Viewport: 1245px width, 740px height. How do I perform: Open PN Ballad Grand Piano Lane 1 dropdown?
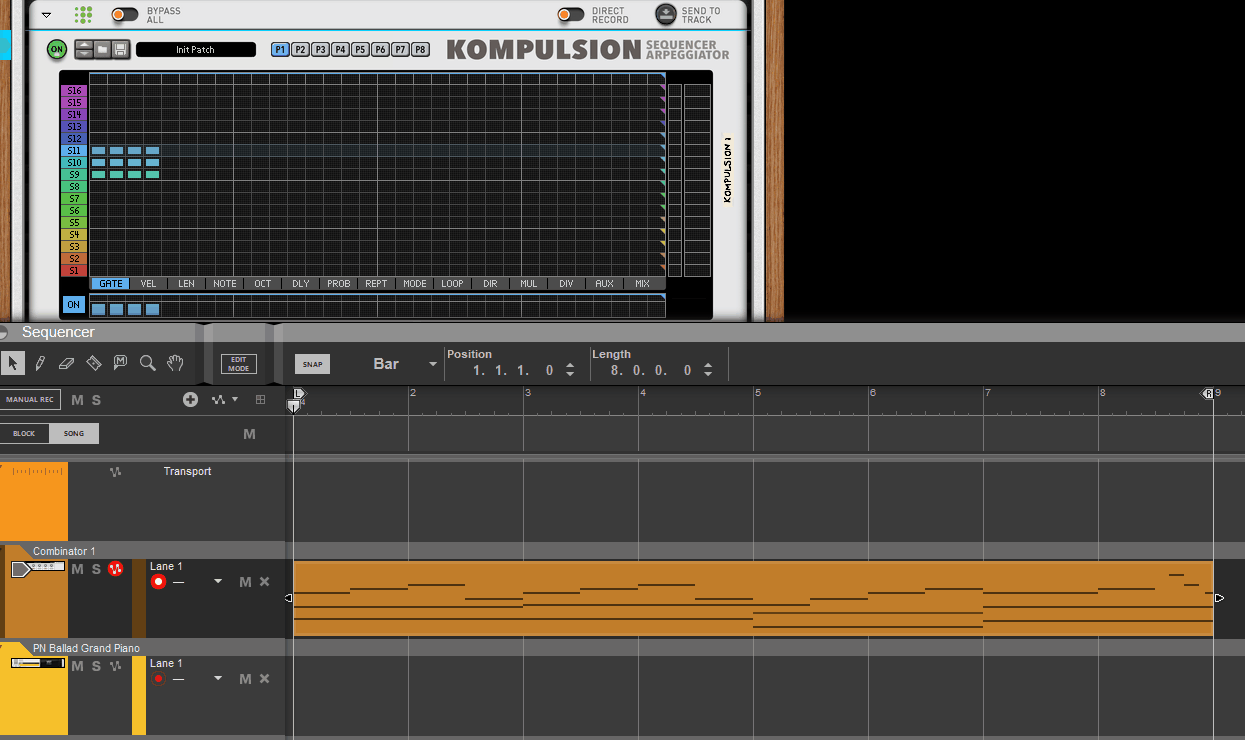(x=218, y=679)
